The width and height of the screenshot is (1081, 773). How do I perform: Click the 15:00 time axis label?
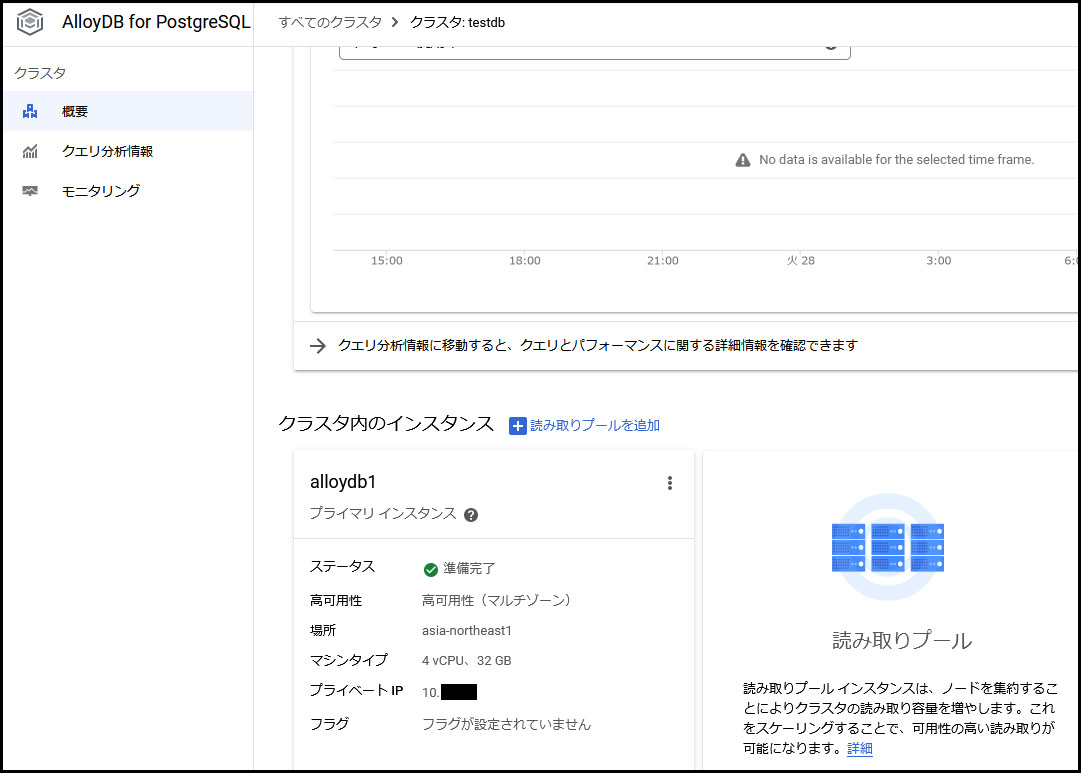387,261
